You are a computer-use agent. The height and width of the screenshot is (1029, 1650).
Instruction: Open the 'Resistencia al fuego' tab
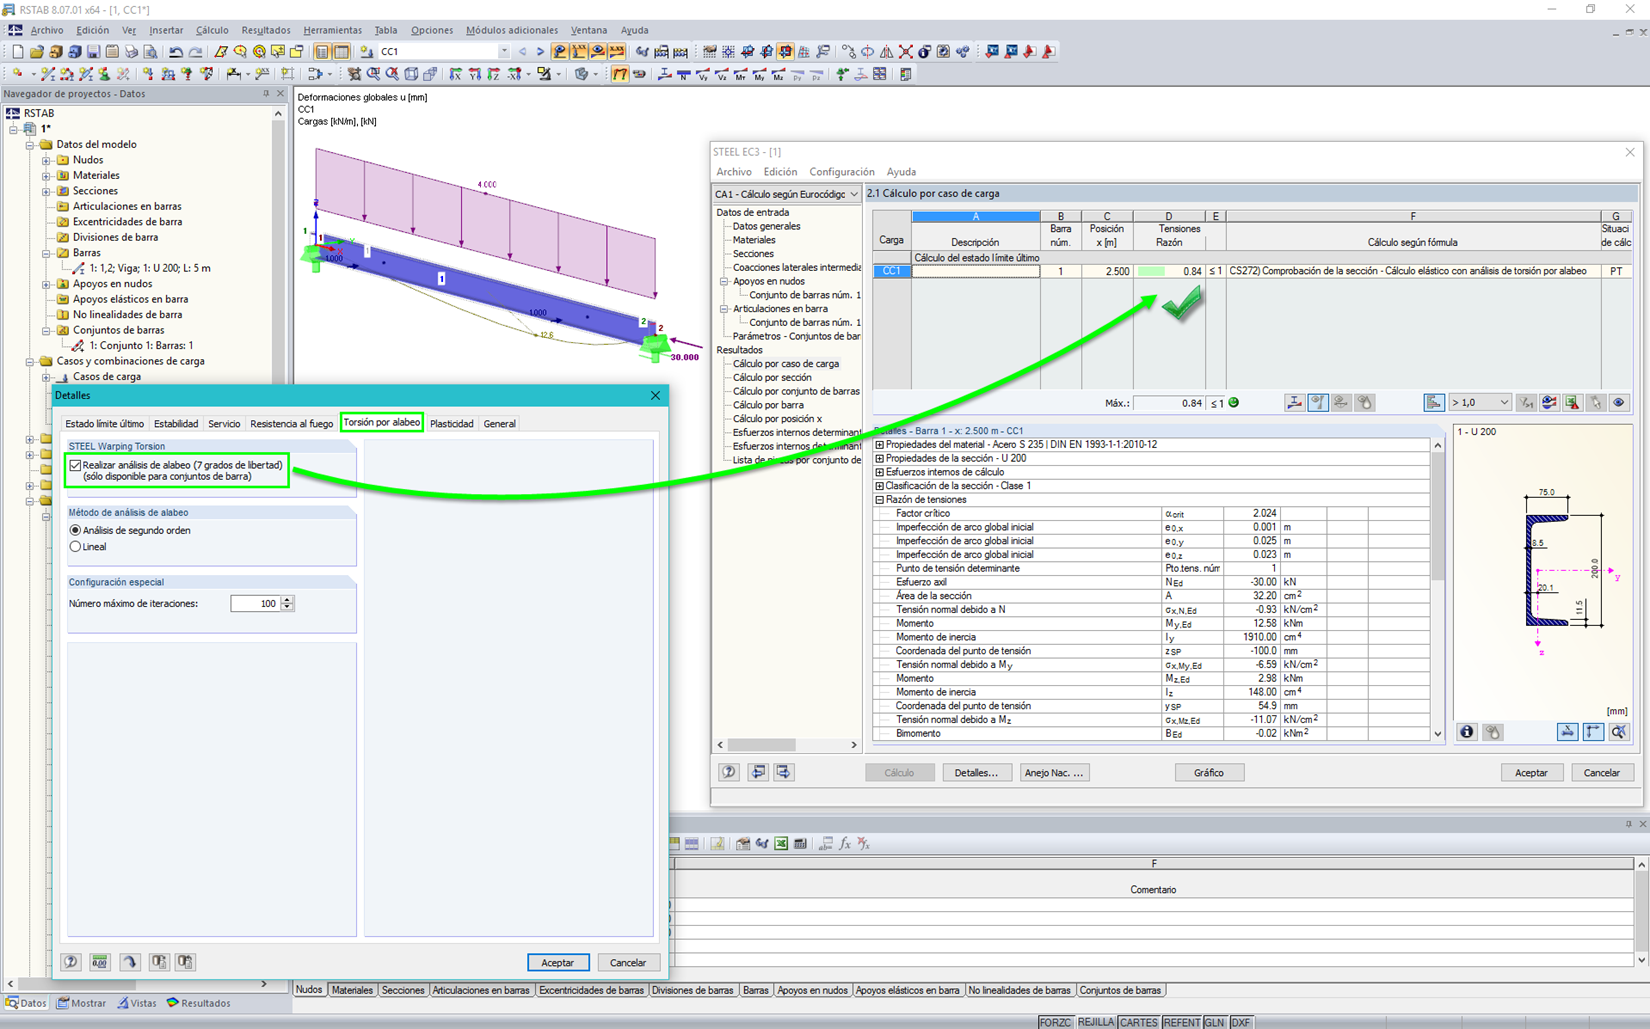click(291, 424)
